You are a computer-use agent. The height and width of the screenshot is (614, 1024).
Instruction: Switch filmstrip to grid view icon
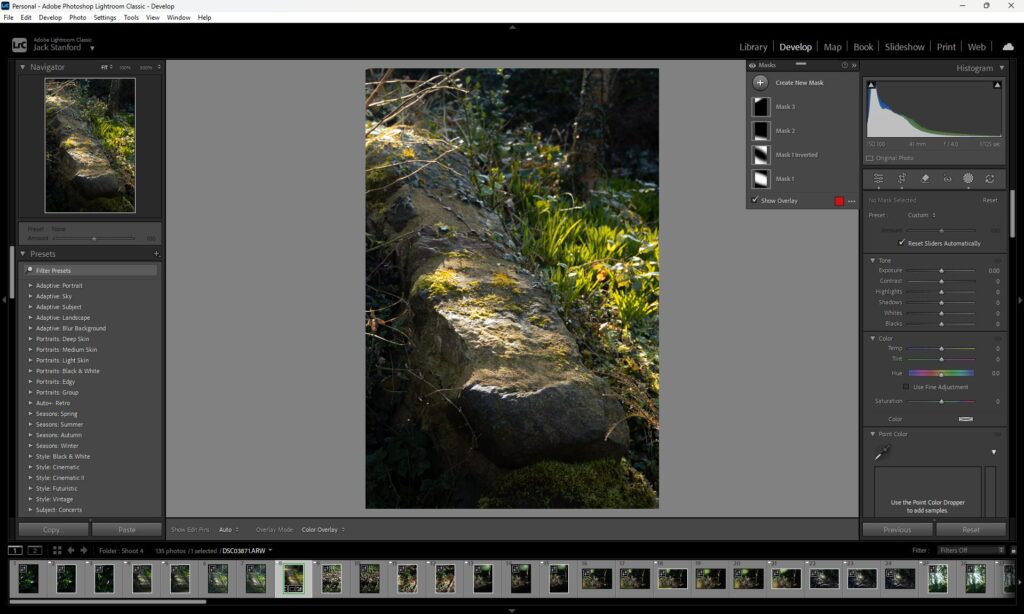click(x=57, y=550)
